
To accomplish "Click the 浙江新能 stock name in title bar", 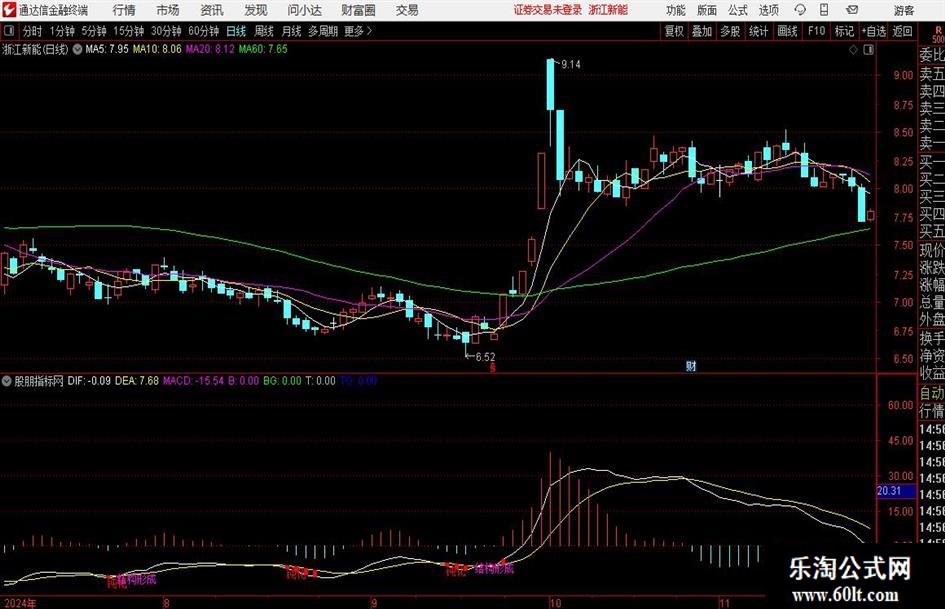I will coord(608,10).
